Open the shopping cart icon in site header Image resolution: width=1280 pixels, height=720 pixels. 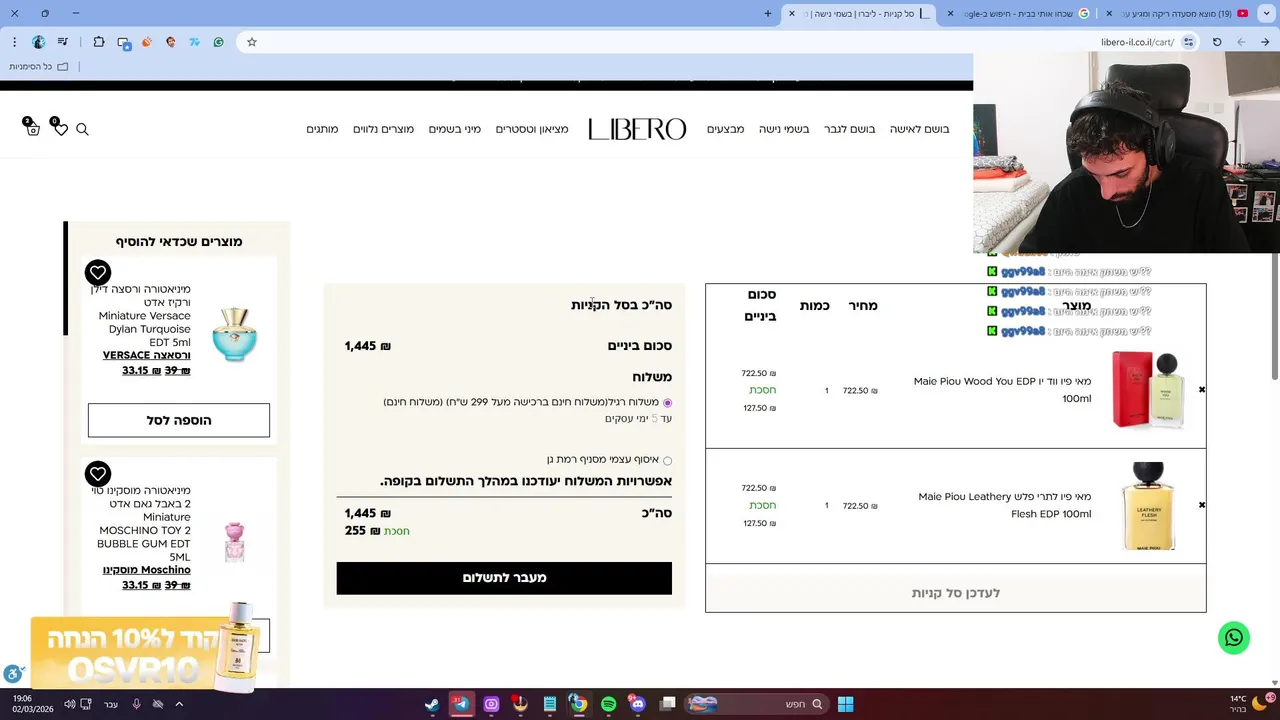(31, 127)
